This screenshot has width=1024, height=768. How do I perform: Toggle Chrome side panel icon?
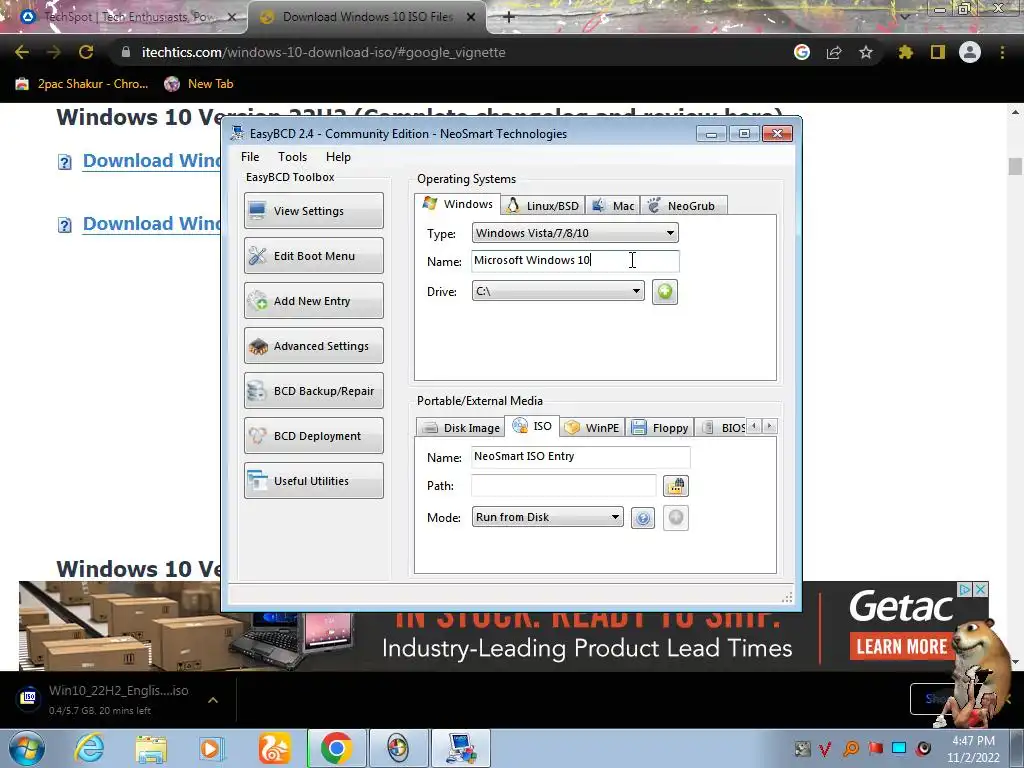(x=938, y=52)
